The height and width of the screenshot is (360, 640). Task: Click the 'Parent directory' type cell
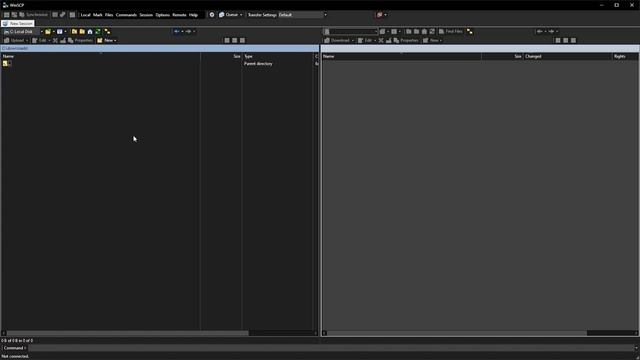point(258,64)
